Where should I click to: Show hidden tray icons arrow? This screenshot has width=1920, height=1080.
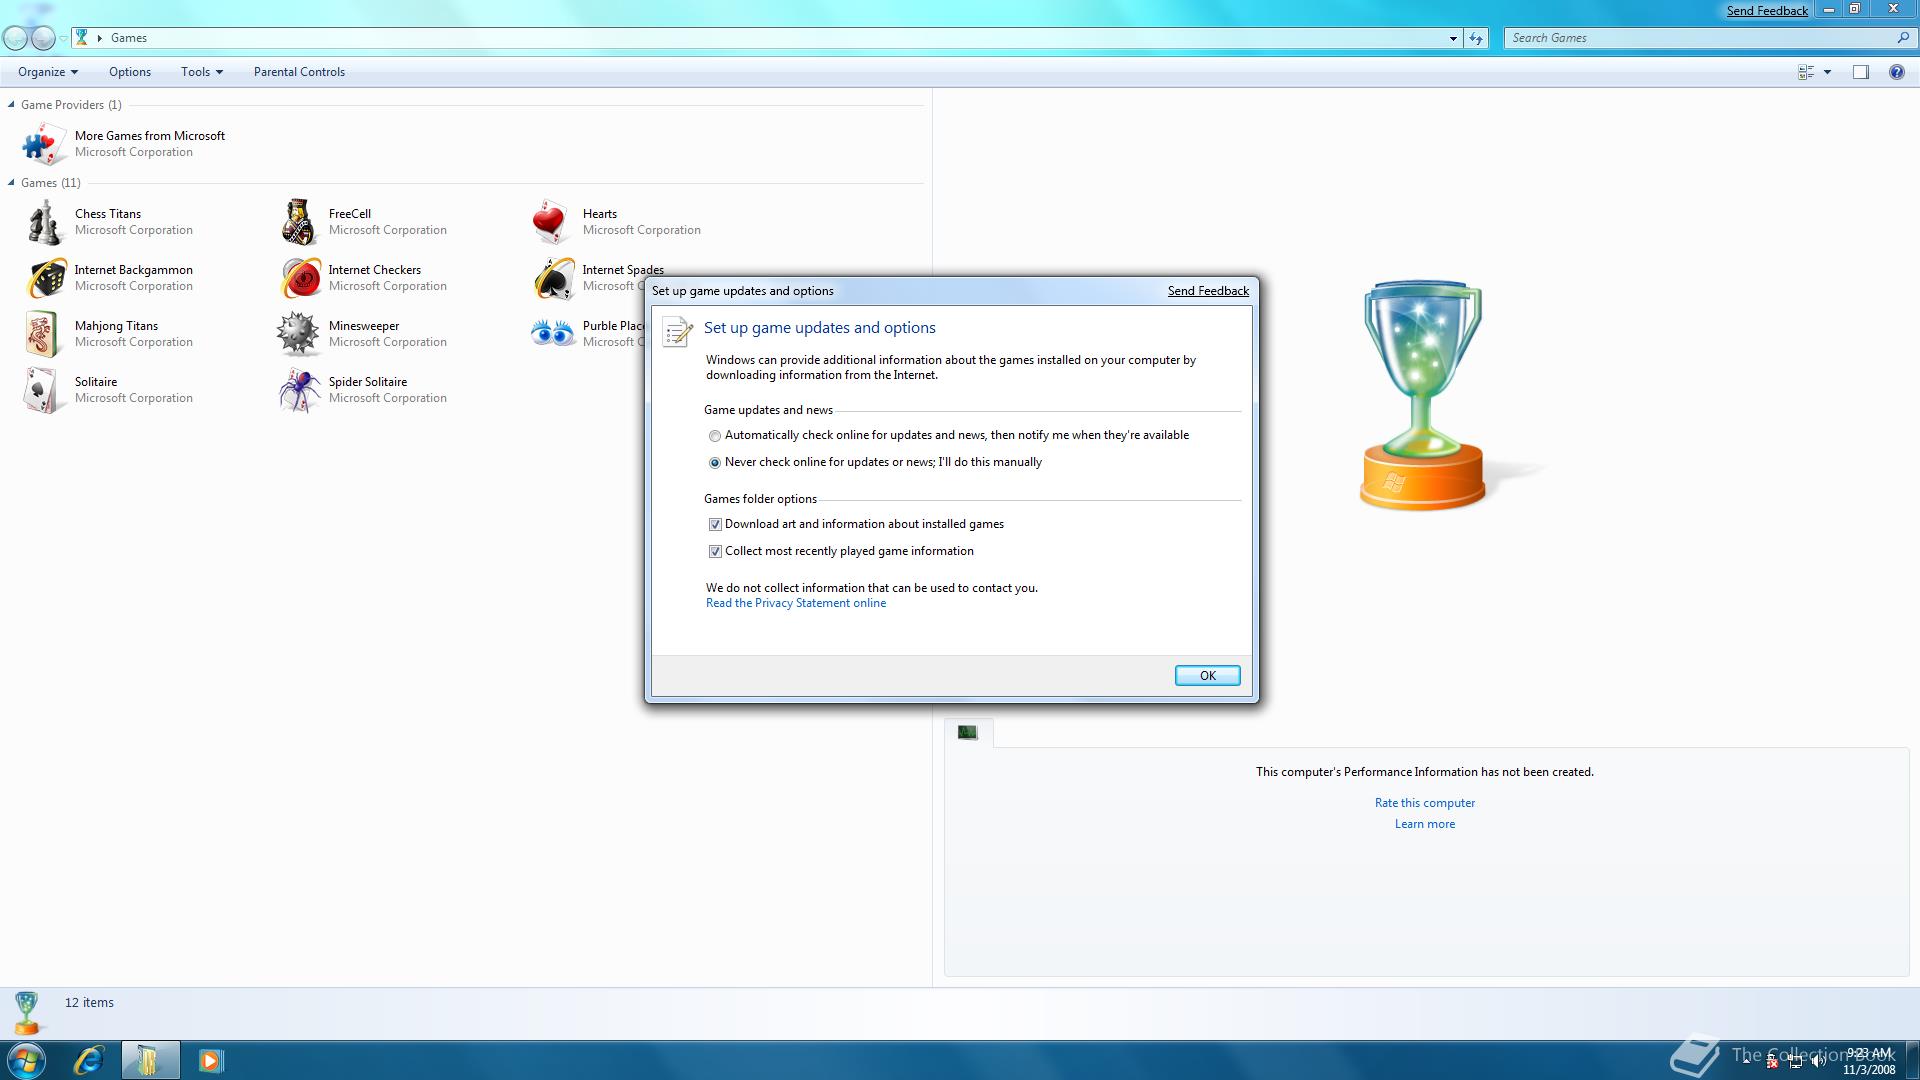[1747, 1060]
